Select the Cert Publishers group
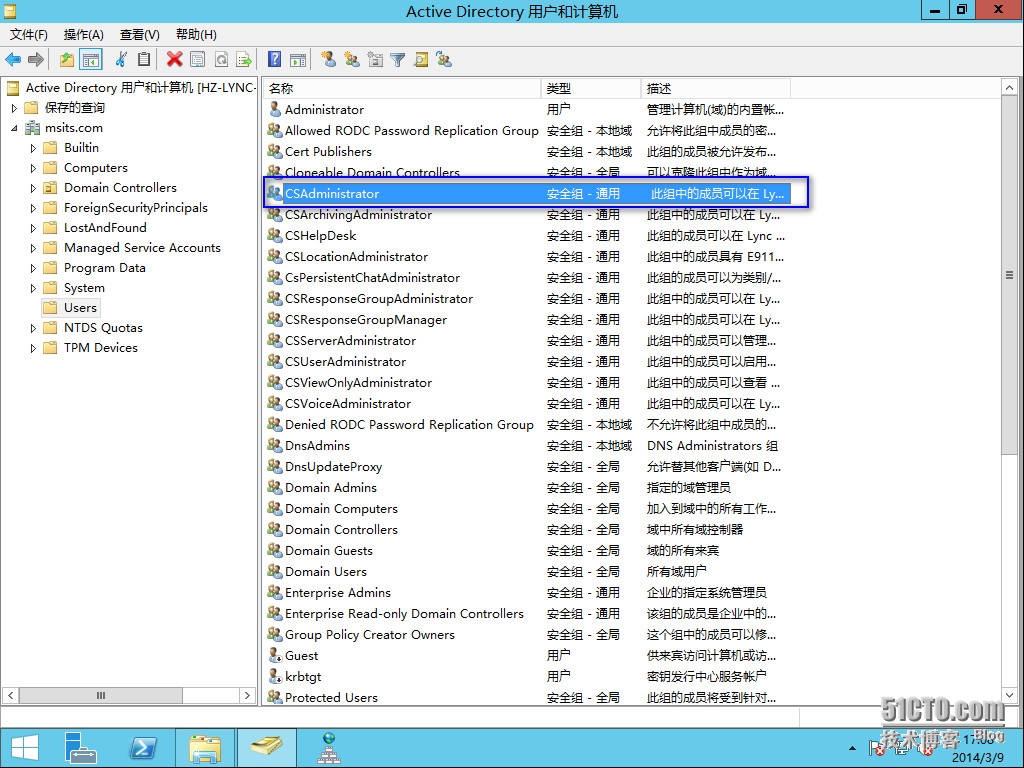Screen dimensions: 1024x768 526,152
